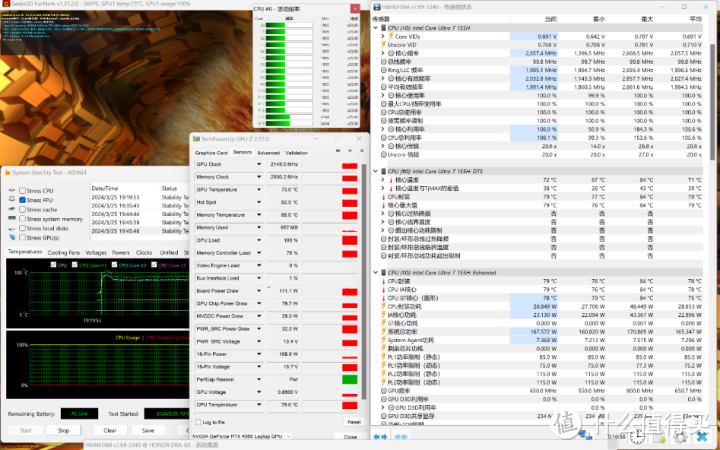Click GPU-Z refresh sensors icon
The height and width of the screenshot is (450, 720).
(350, 151)
